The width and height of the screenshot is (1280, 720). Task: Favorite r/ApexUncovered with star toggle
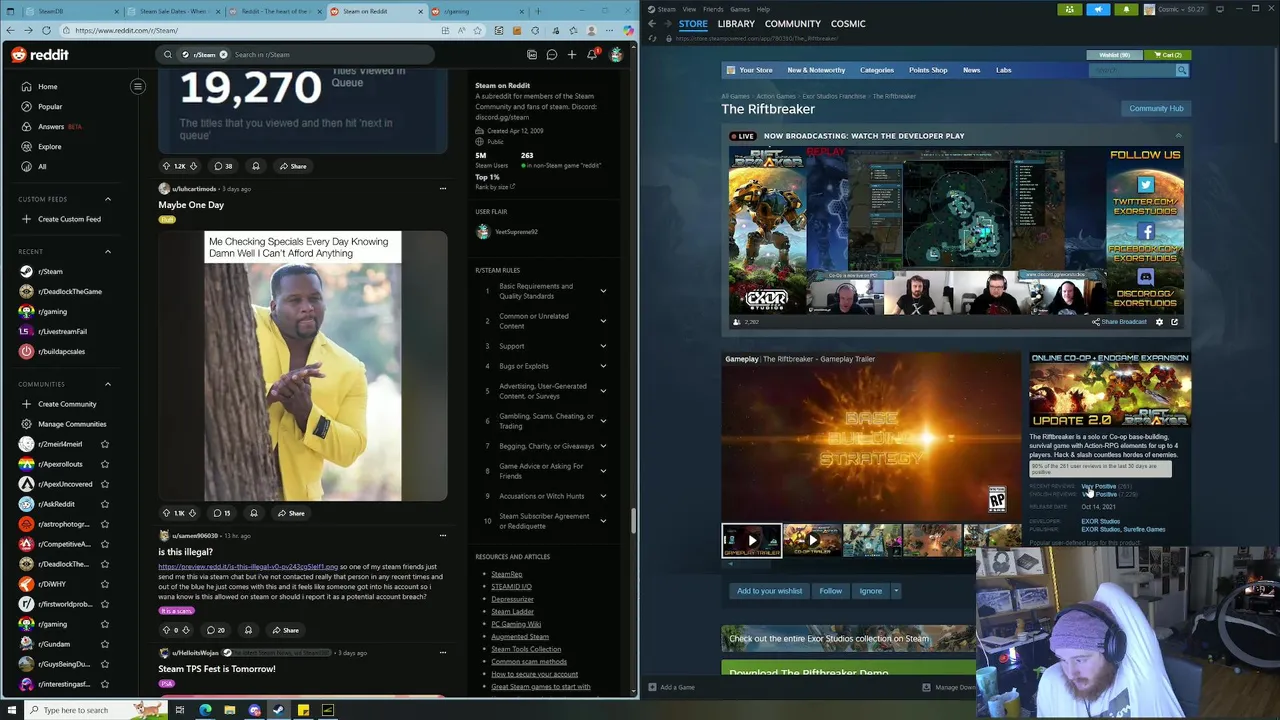pos(105,484)
